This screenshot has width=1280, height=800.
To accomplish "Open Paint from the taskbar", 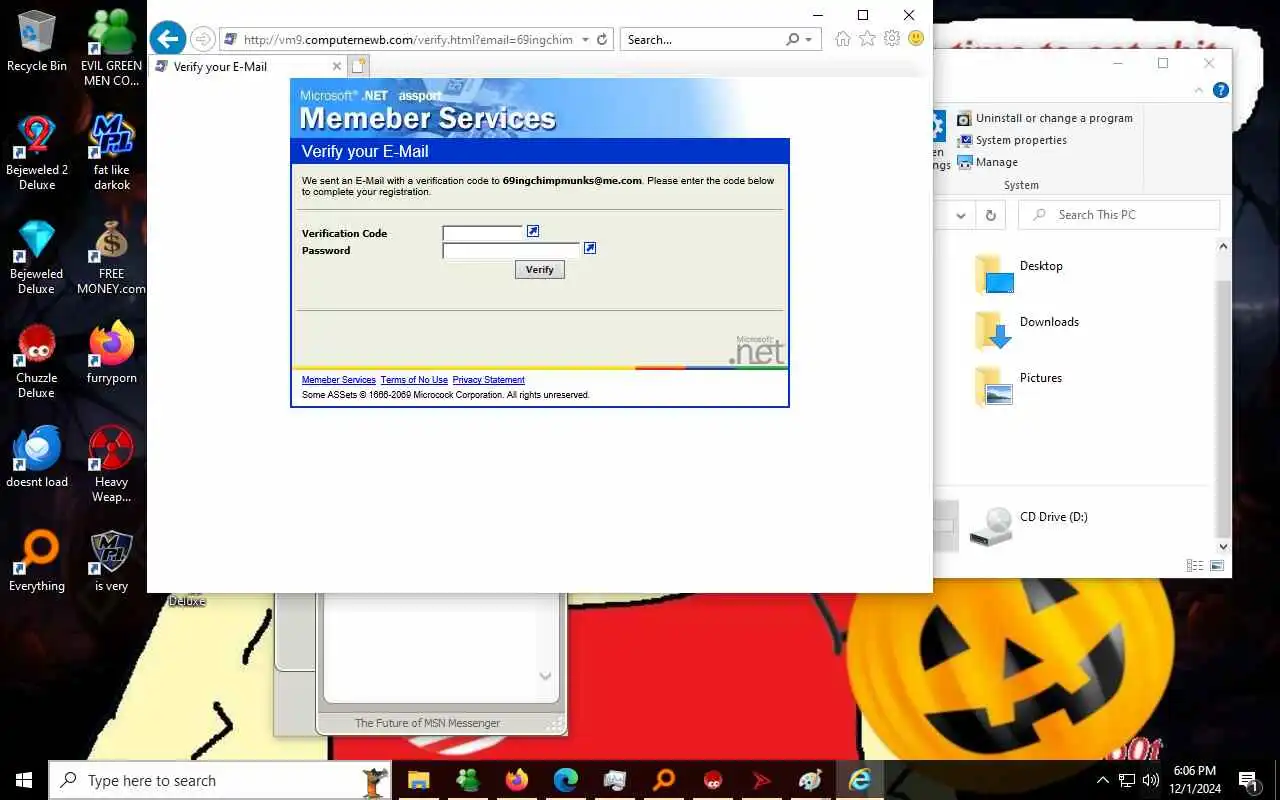I will (x=811, y=780).
